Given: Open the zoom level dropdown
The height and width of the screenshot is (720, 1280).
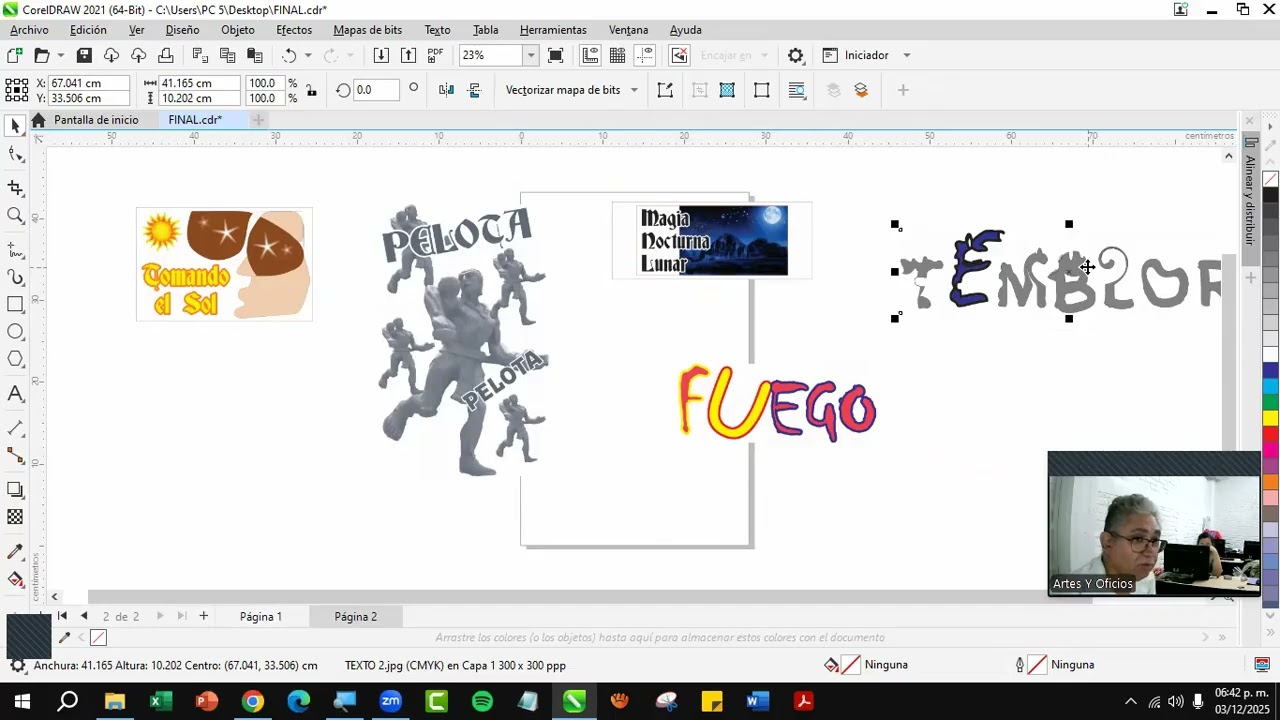Looking at the screenshot, I should click(x=531, y=56).
